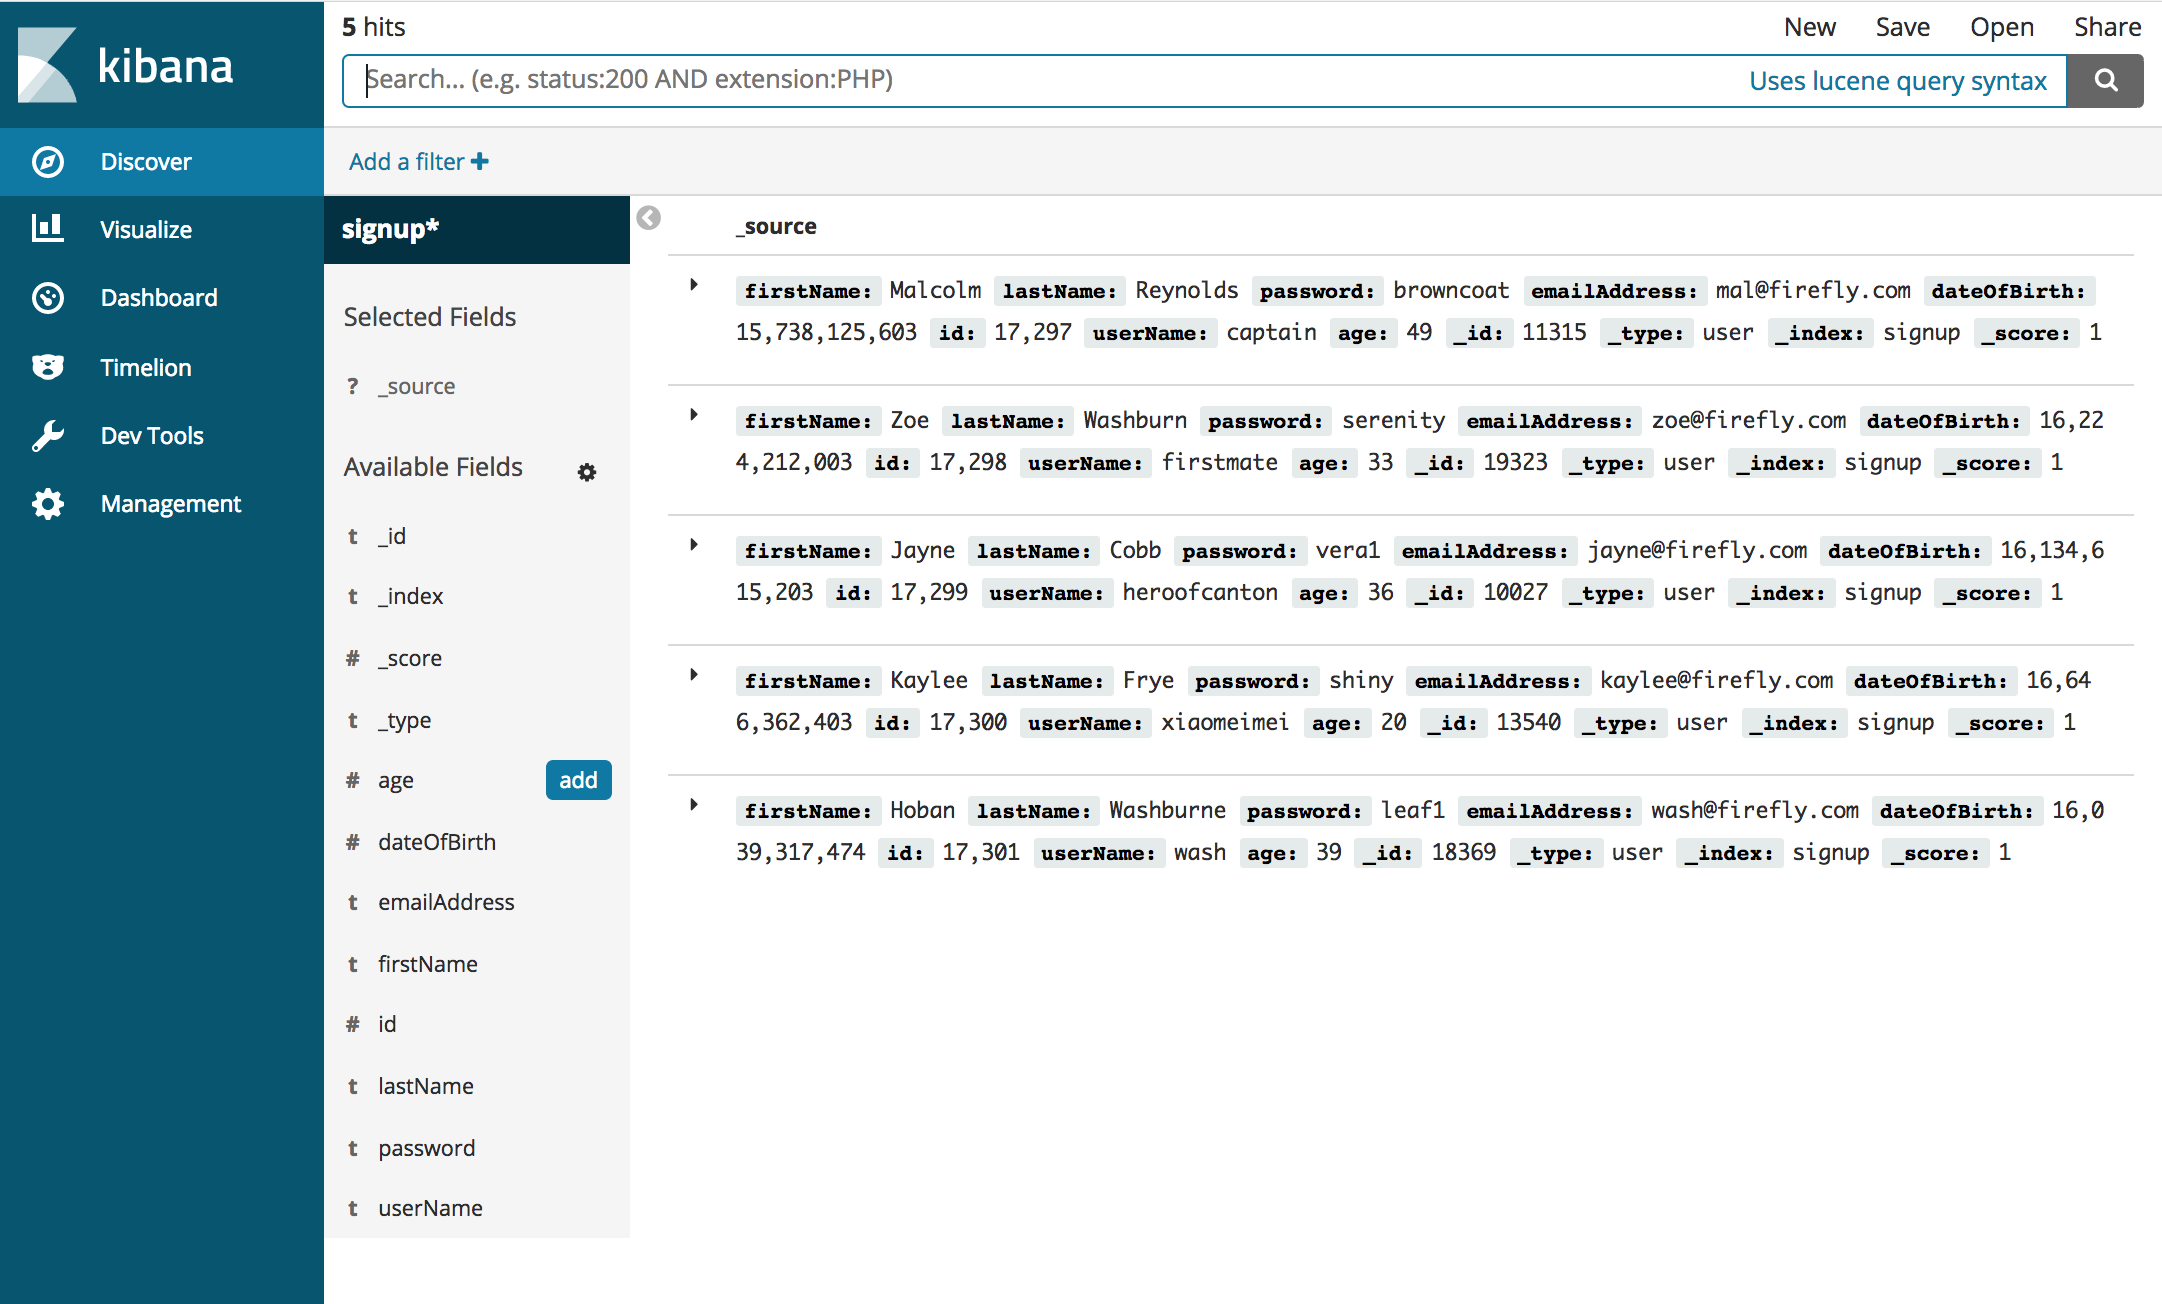Viewport: 2162px width, 1304px height.
Task: Click the New button in toolbar
Action: 1810,28
